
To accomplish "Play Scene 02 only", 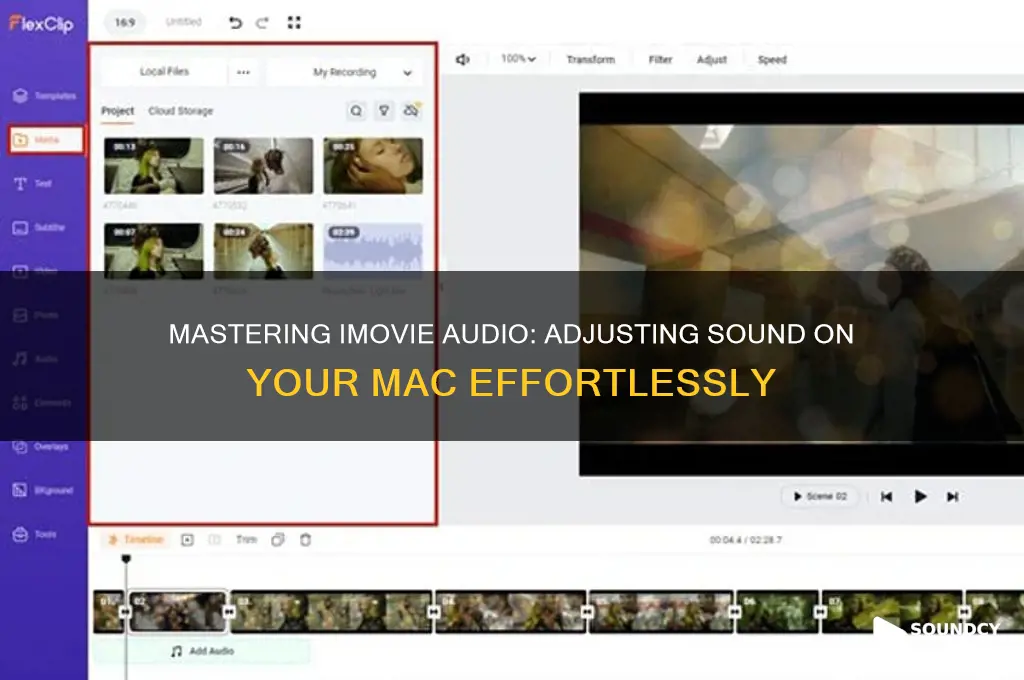I will point(820,496).
